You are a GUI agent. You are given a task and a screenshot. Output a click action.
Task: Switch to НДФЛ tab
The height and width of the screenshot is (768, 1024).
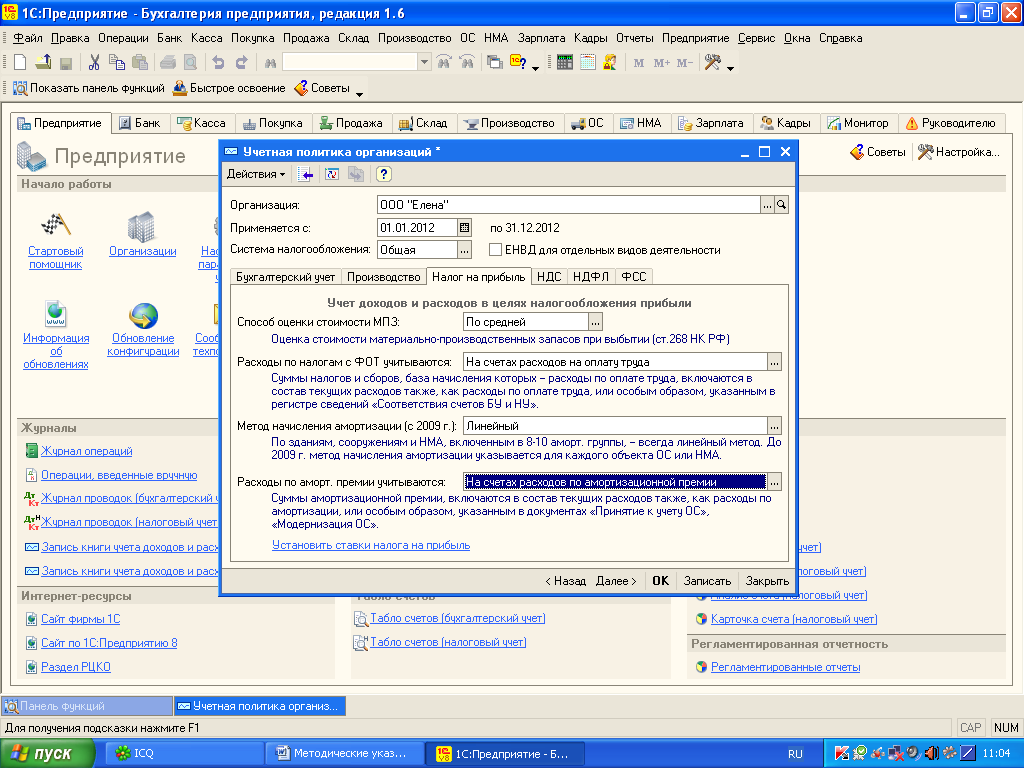[x=591, y=277]
